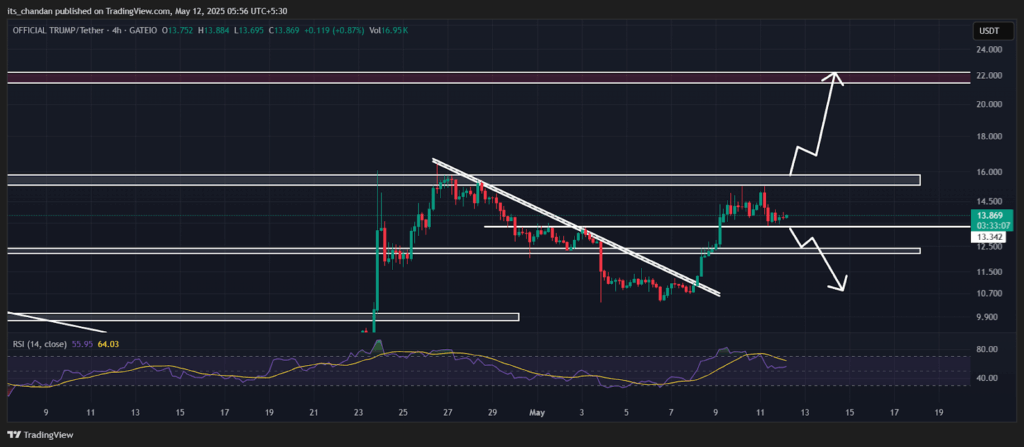Click the white 13.342 price line label

(987, 236)
